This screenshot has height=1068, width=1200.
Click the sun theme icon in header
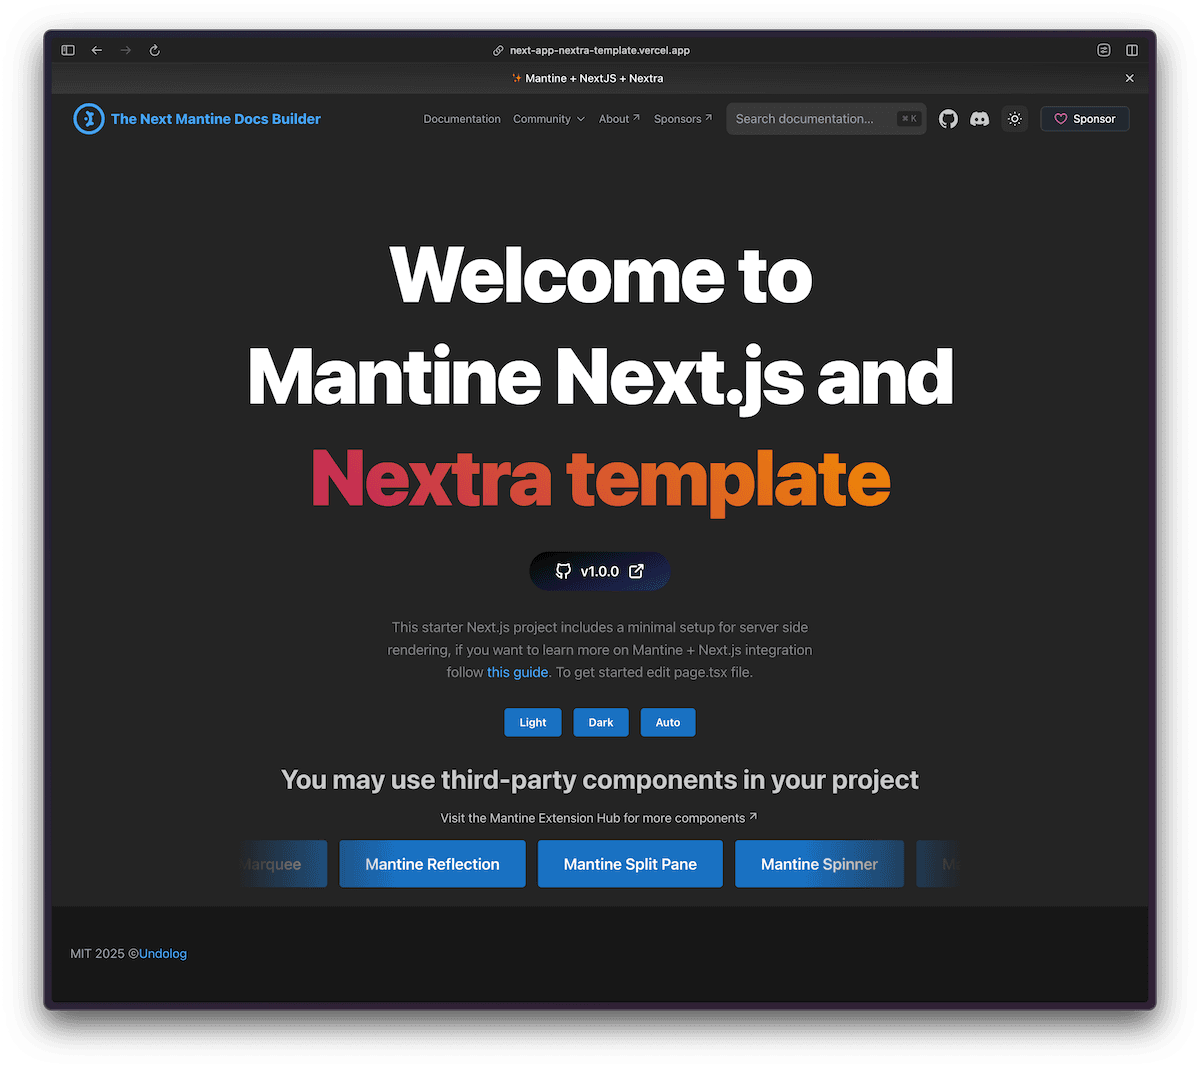[x=1015, y=118]
